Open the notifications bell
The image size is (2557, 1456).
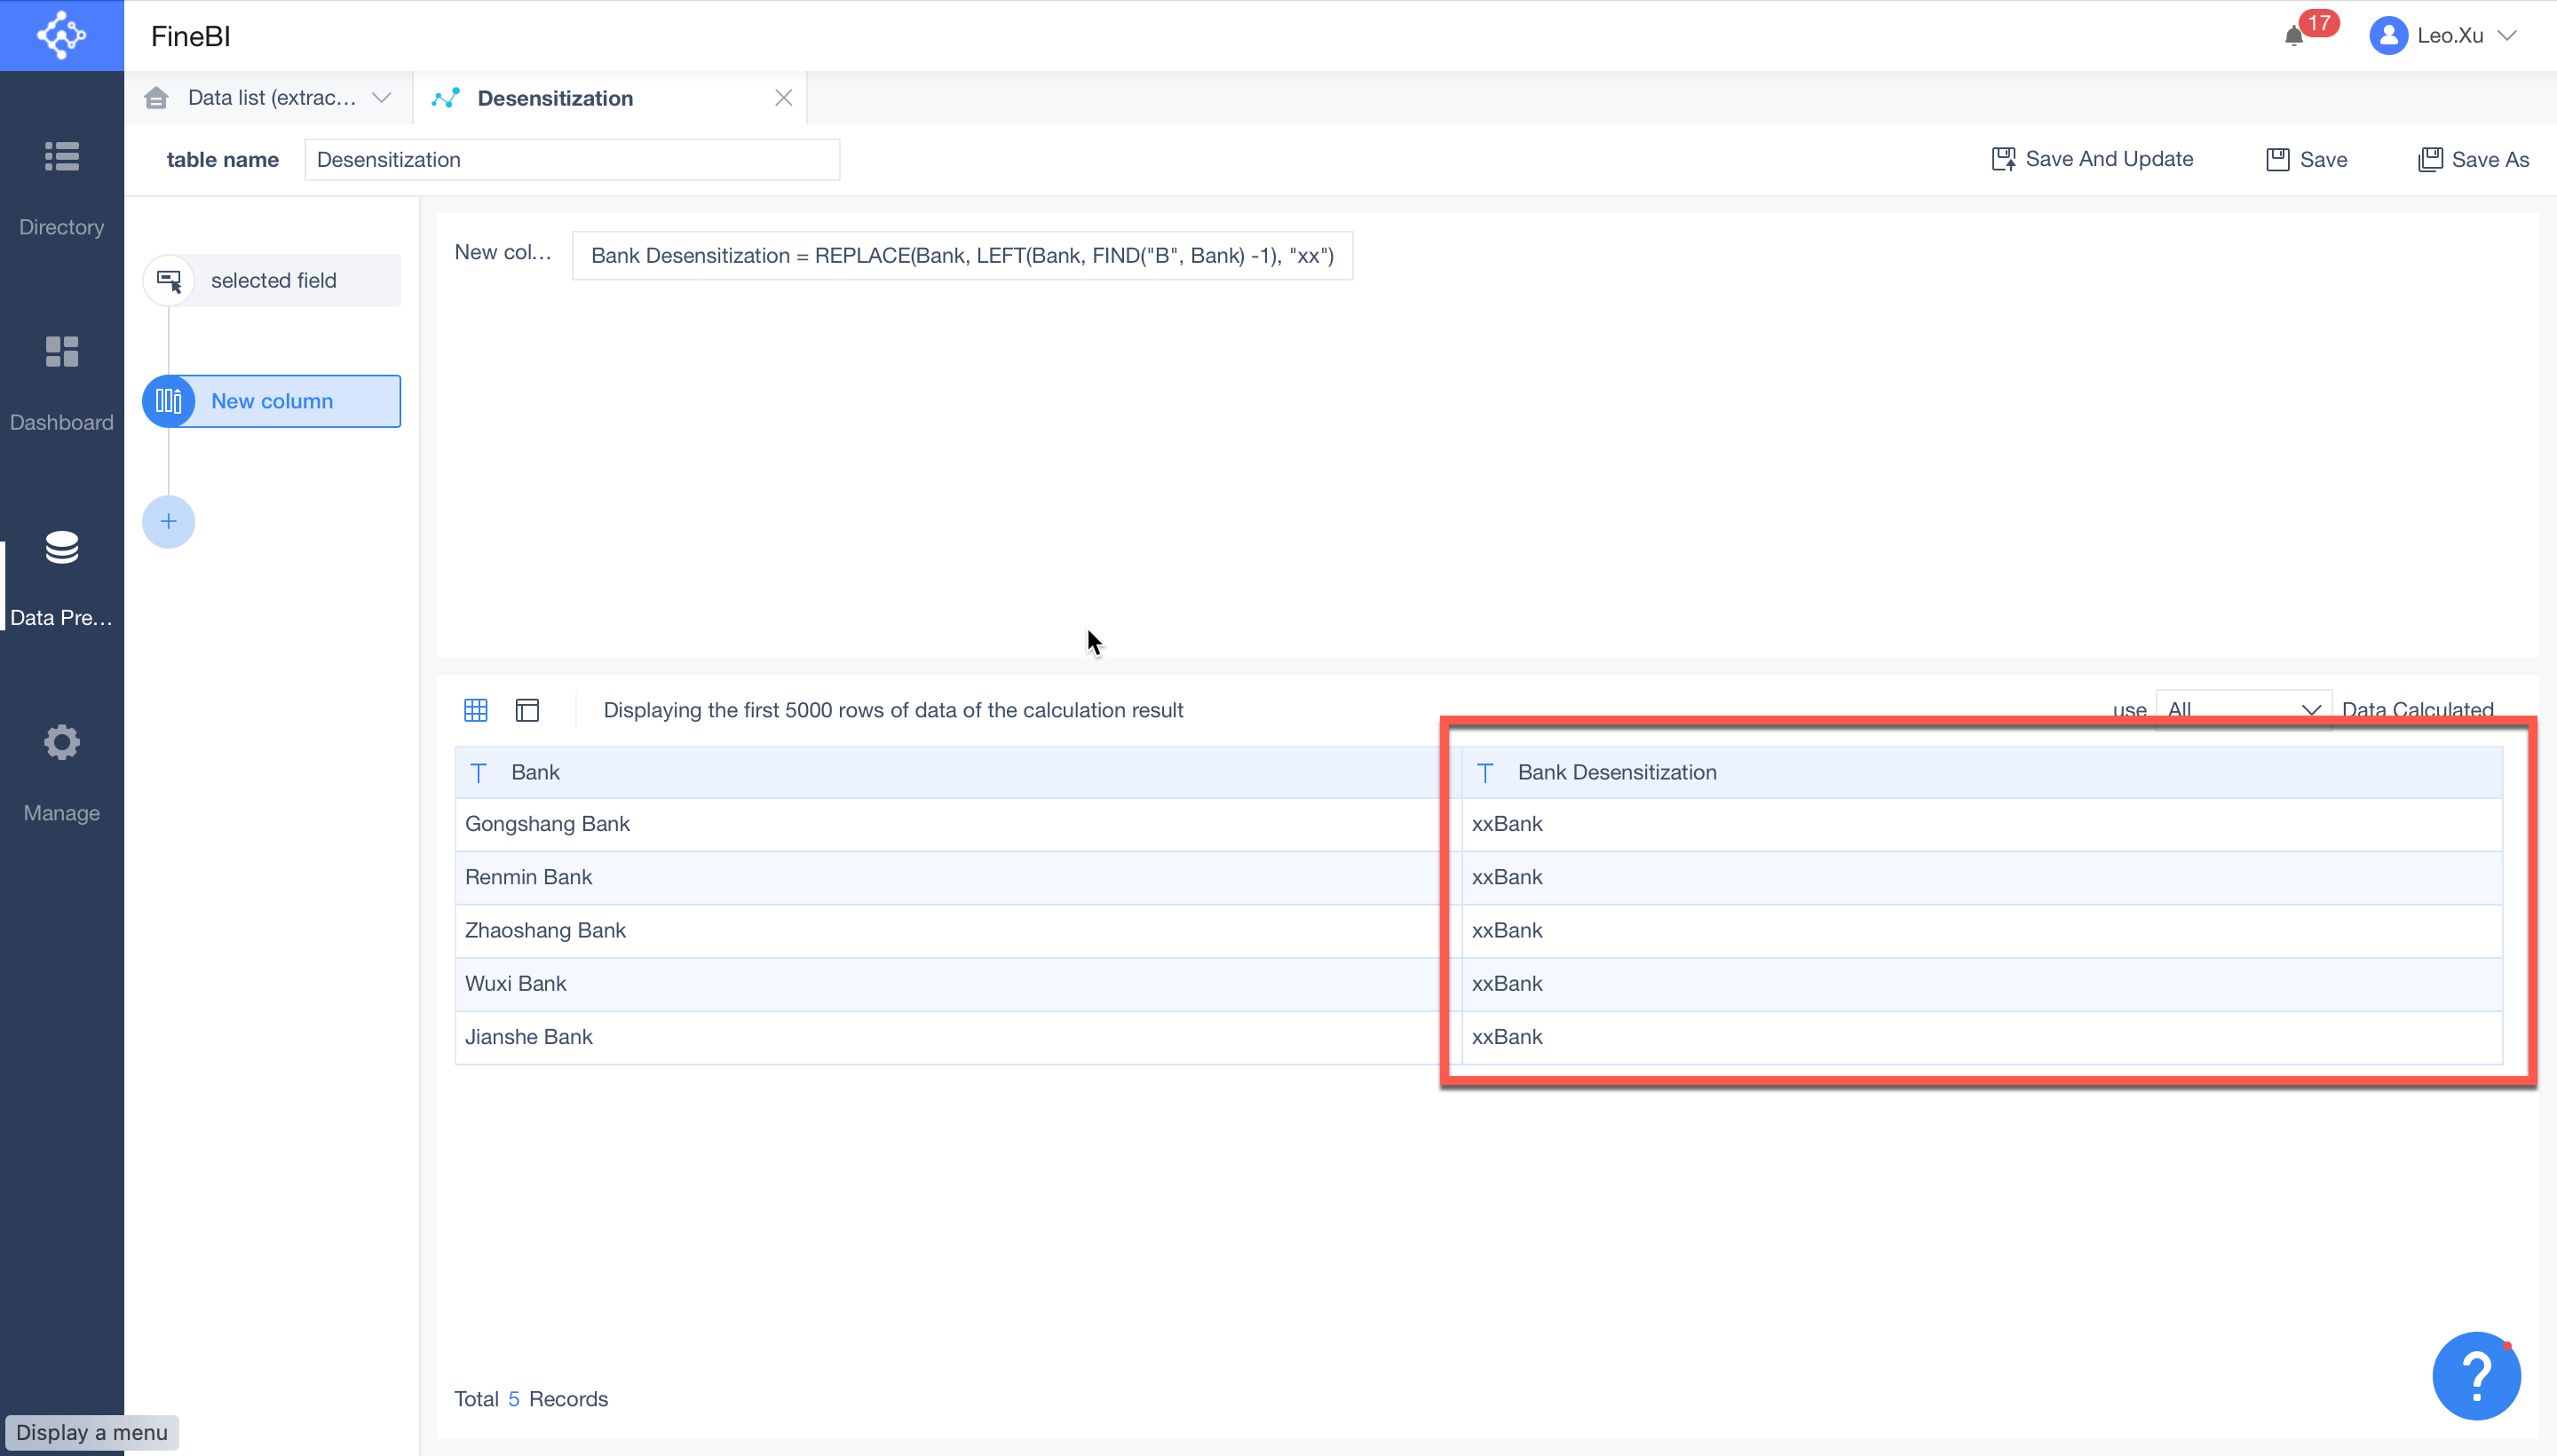(x=2294, y=36)
